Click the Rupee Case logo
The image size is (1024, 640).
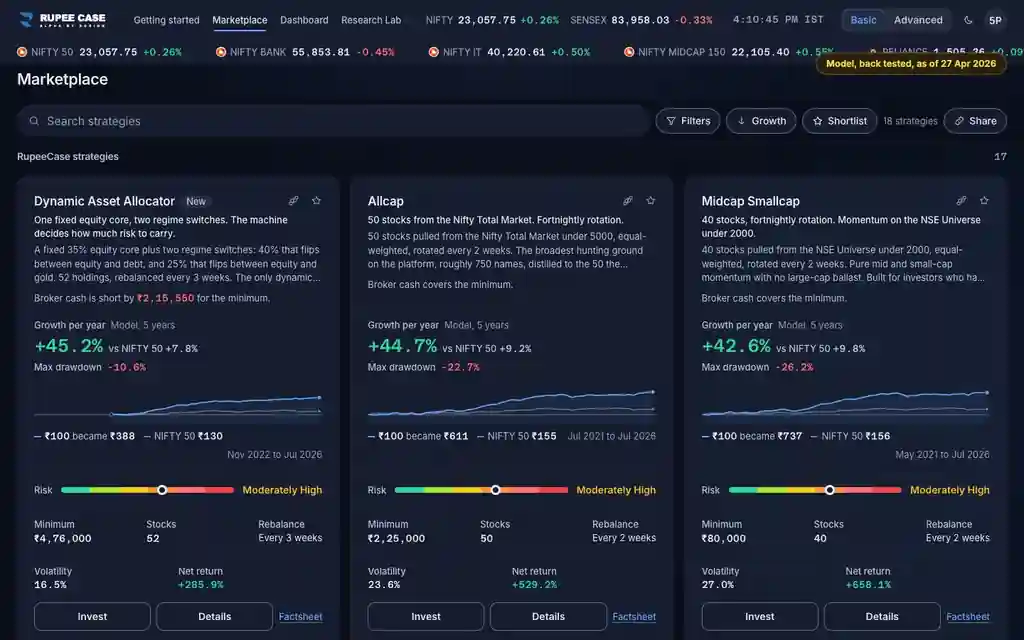pyautogui.click(x=63, y=20)
